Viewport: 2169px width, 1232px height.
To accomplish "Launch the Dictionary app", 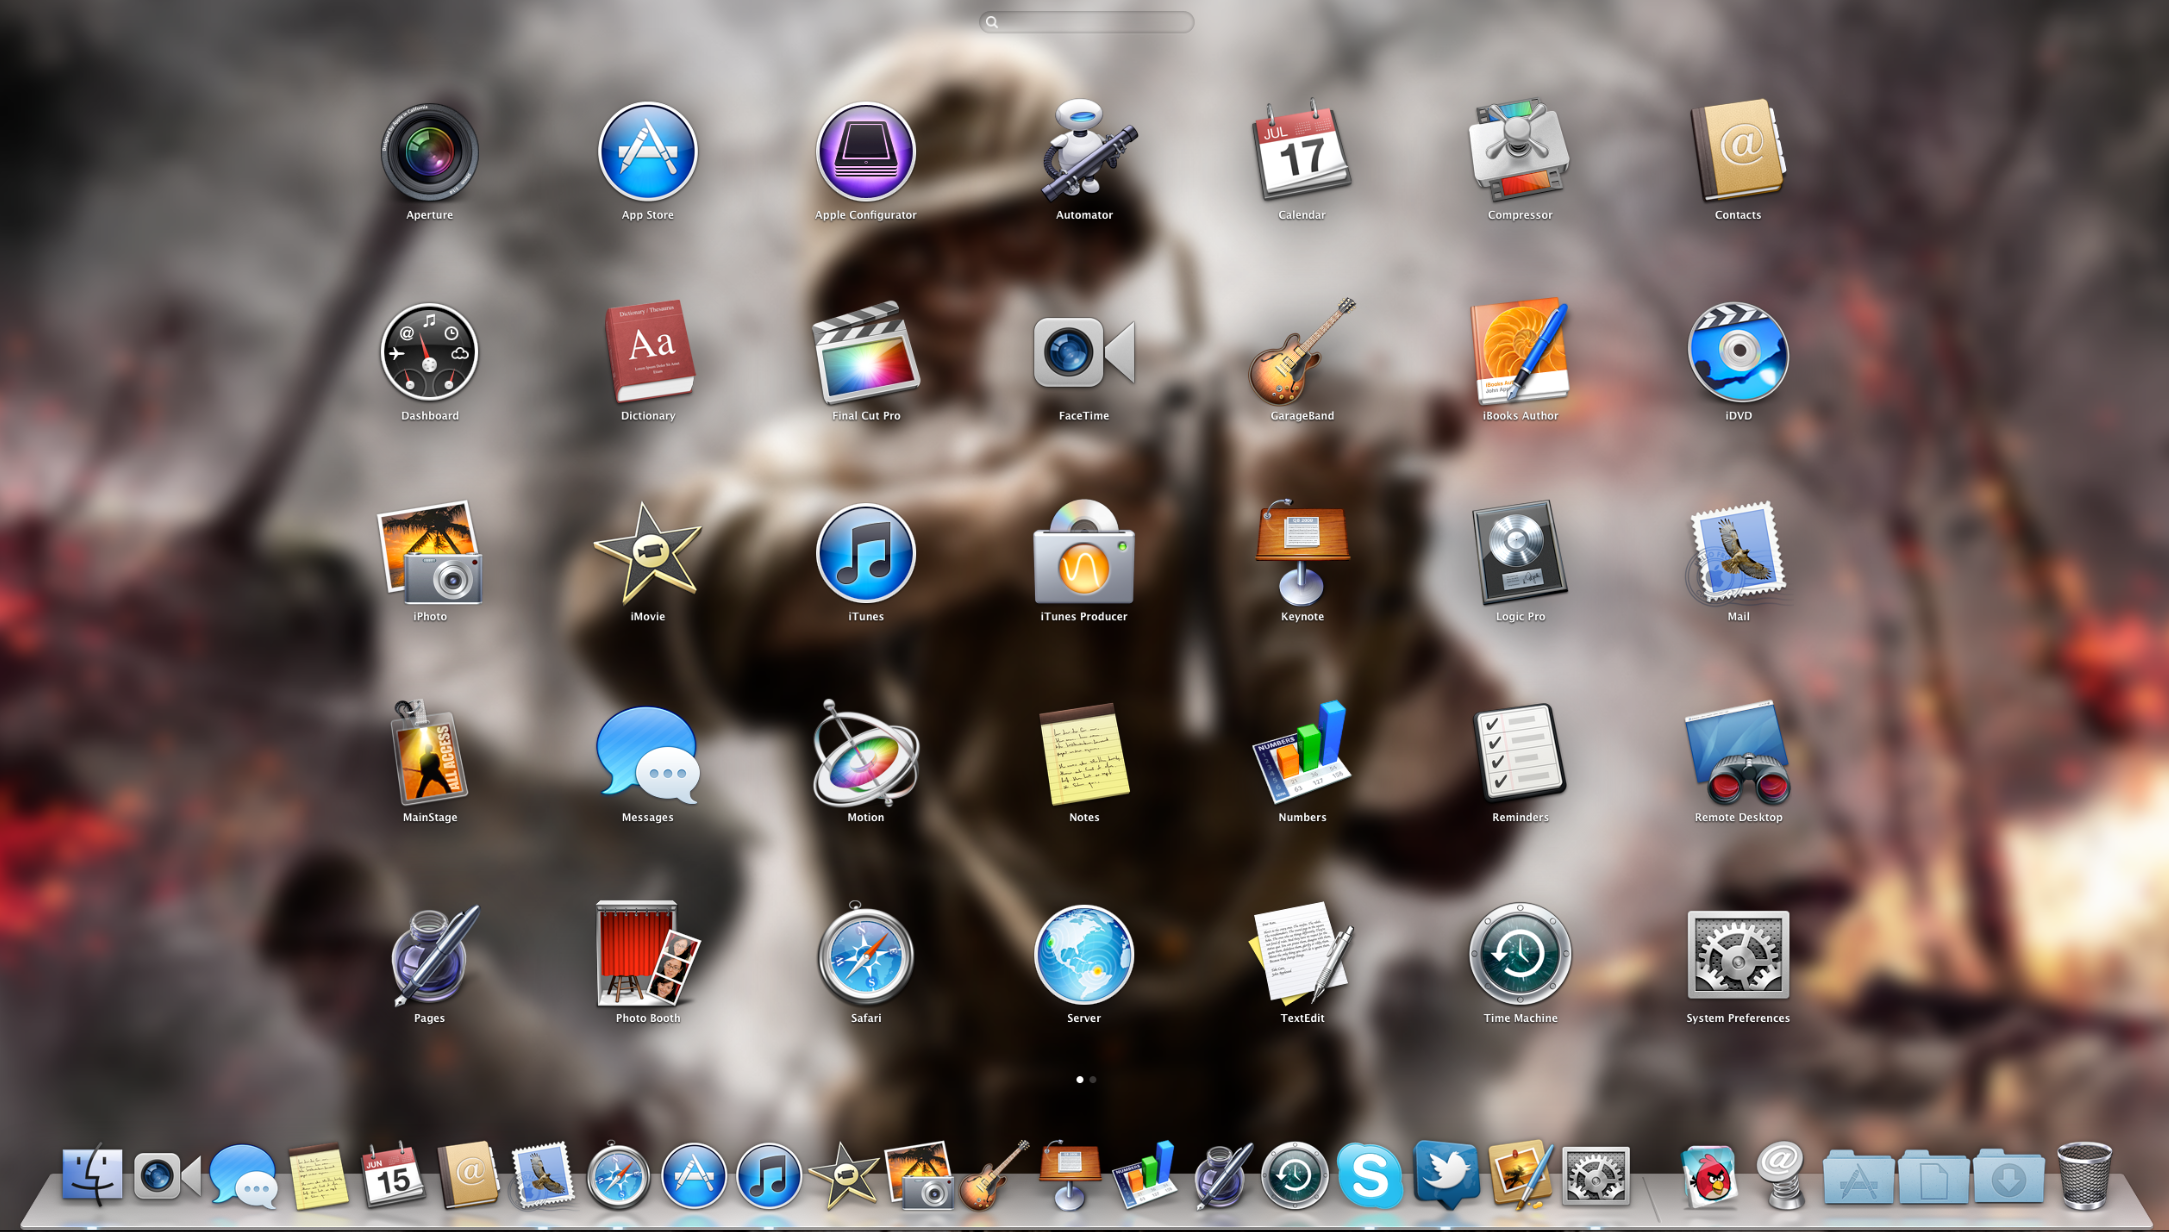I will (x=648, y=354).
